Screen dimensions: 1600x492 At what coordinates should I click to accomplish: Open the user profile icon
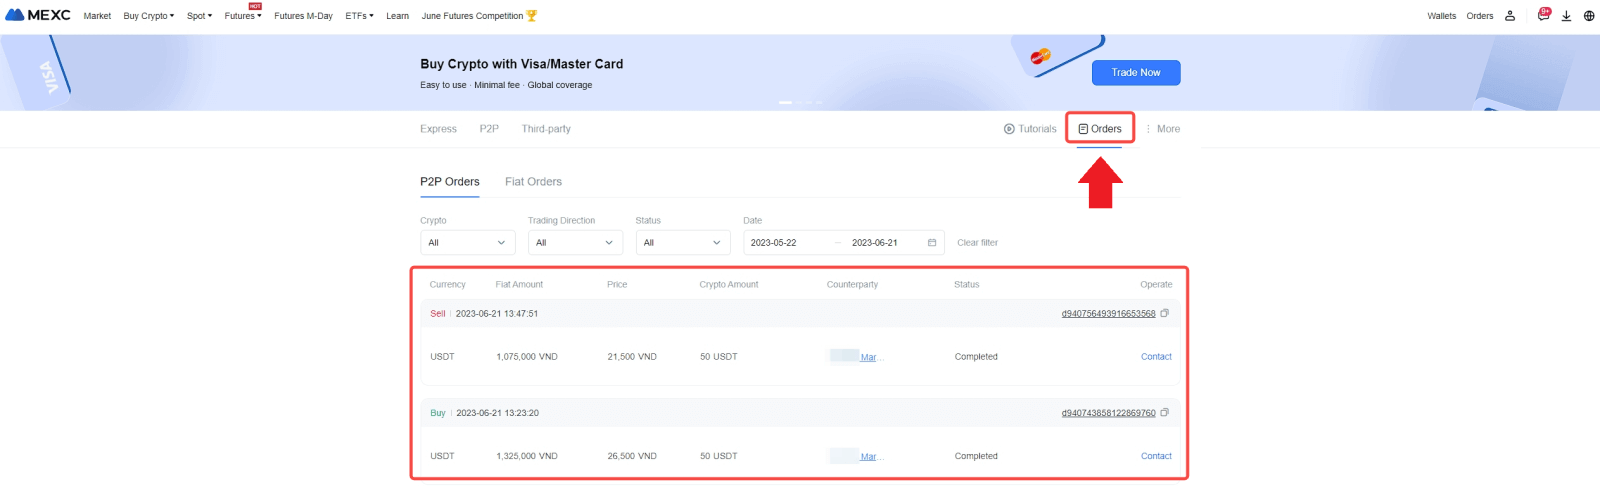(x=1510, y=16)
